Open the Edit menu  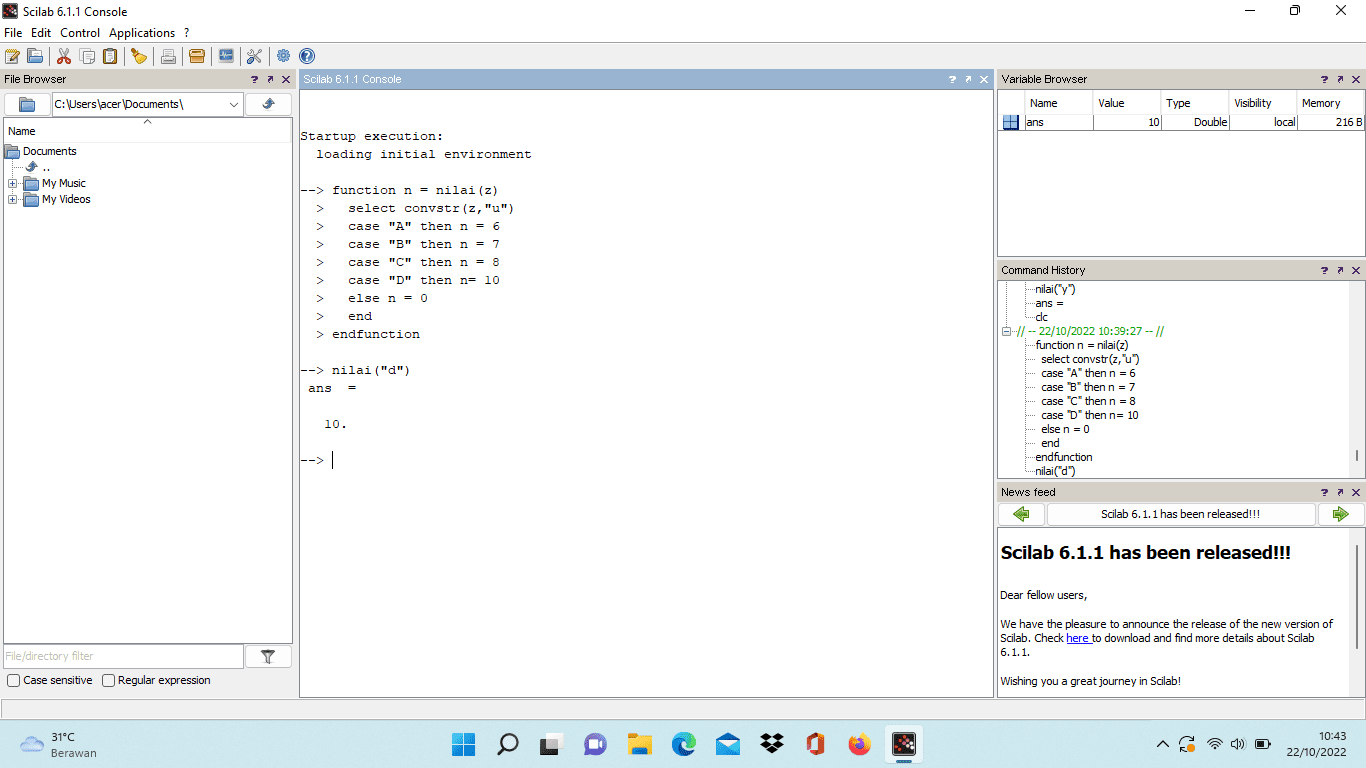click(x=41, y=33)
